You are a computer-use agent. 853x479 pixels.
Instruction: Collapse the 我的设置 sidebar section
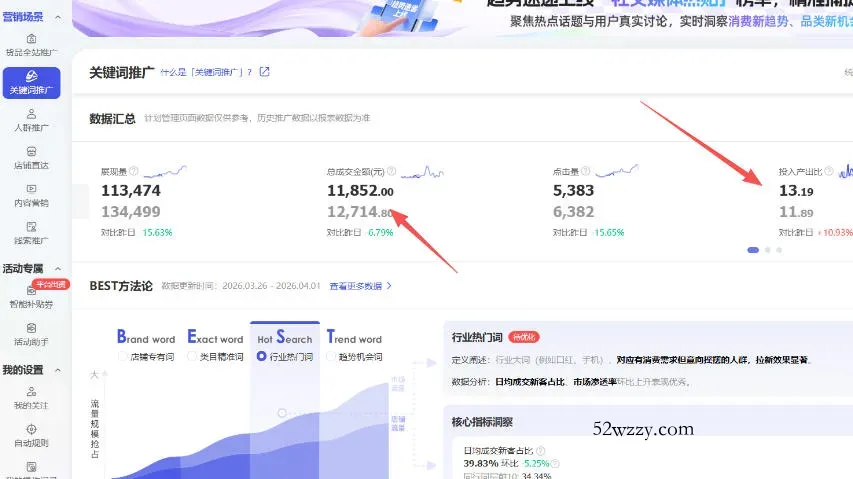[58, 370]
